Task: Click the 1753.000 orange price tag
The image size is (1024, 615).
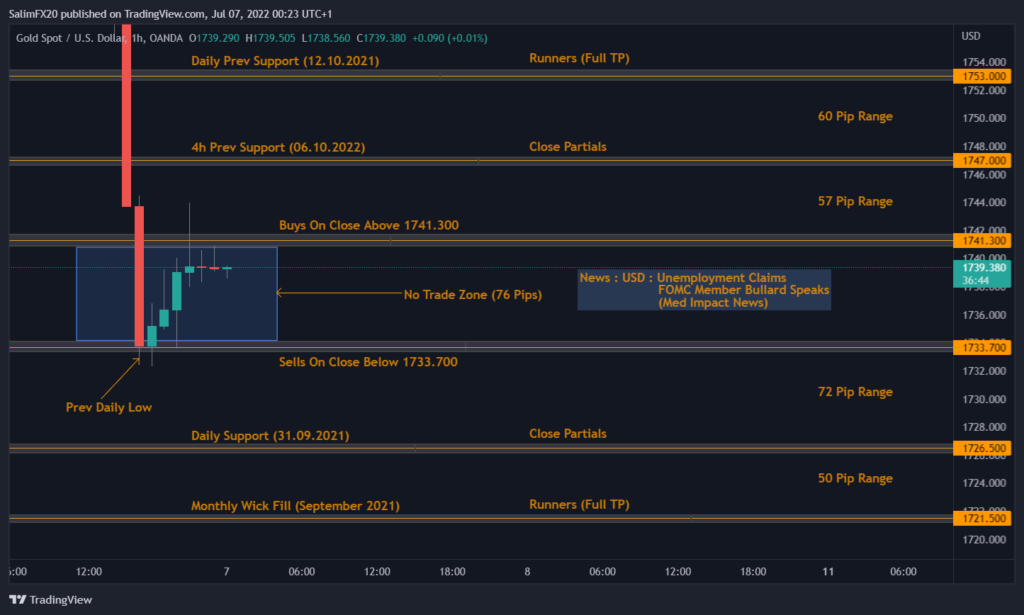Action: (985, 75)
